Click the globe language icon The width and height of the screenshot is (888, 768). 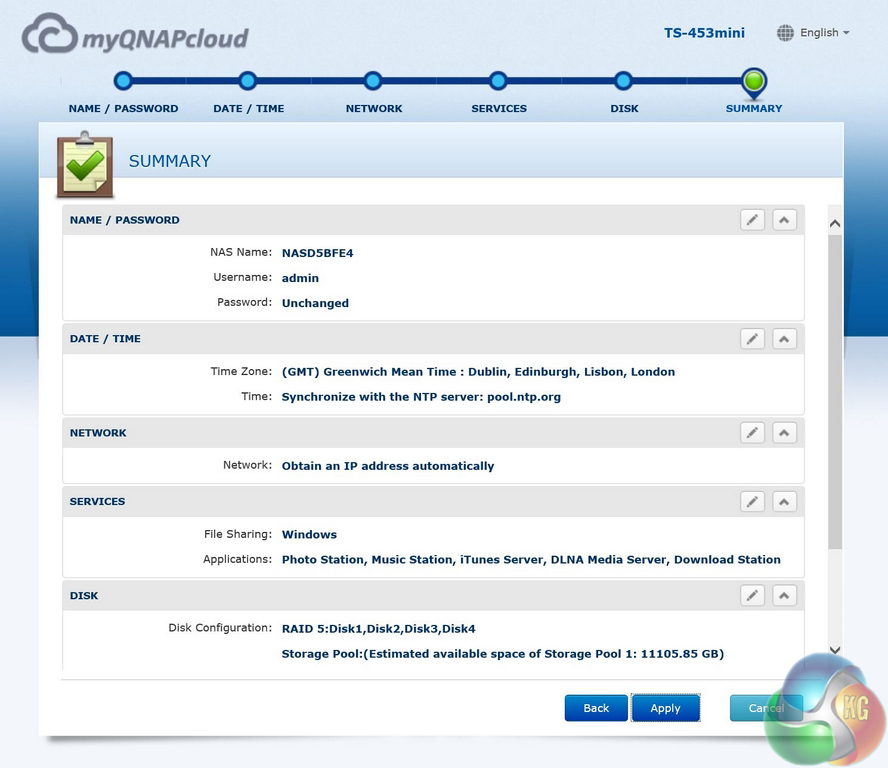tap(785, 33)
